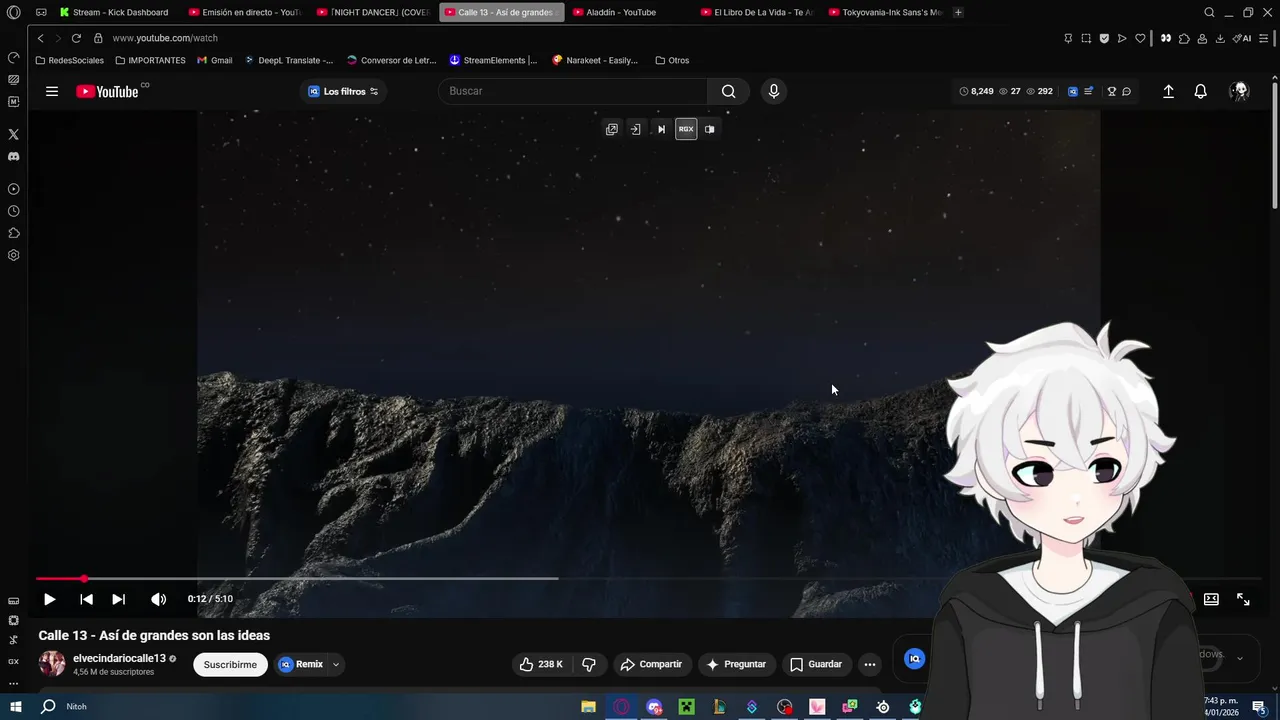Viewport: 1280px width, 720px height.
Task: Save the video with Guardar
Action: [x=816, y=664]
